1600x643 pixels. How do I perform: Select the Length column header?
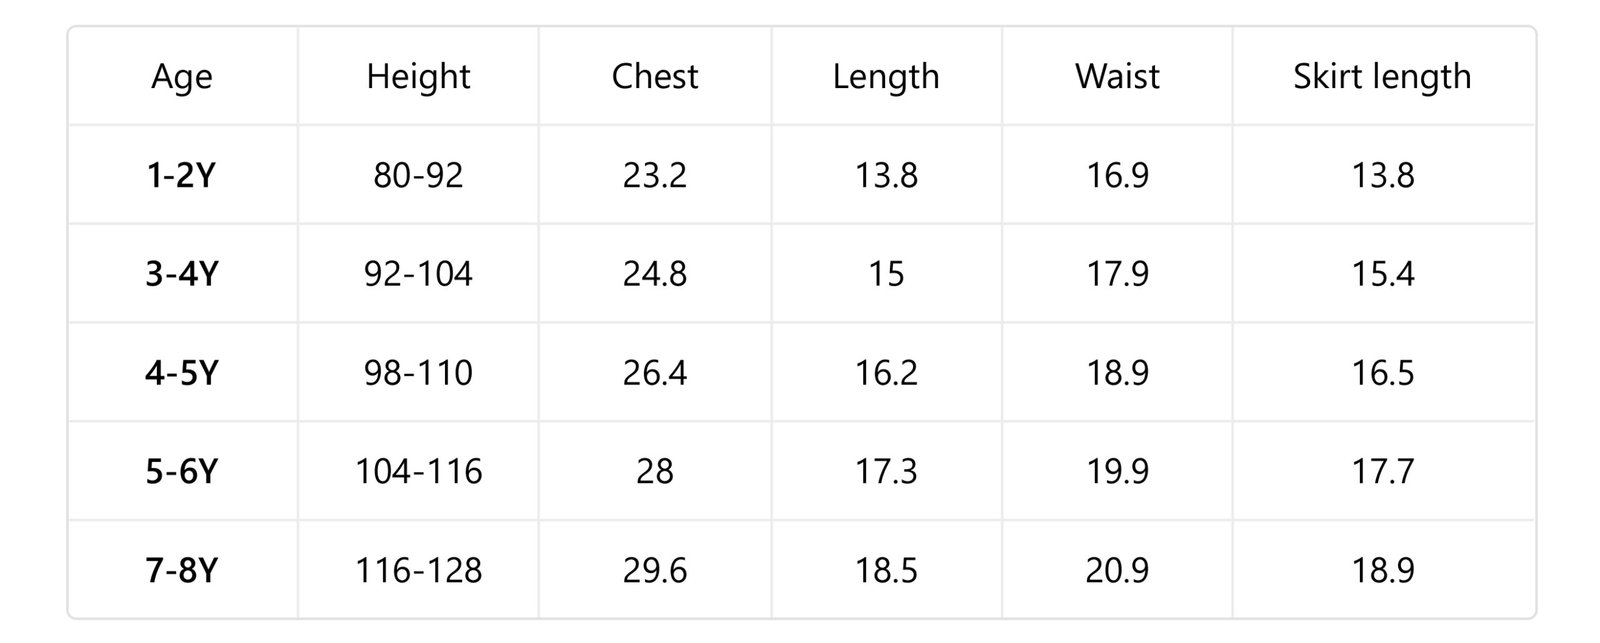886,77
